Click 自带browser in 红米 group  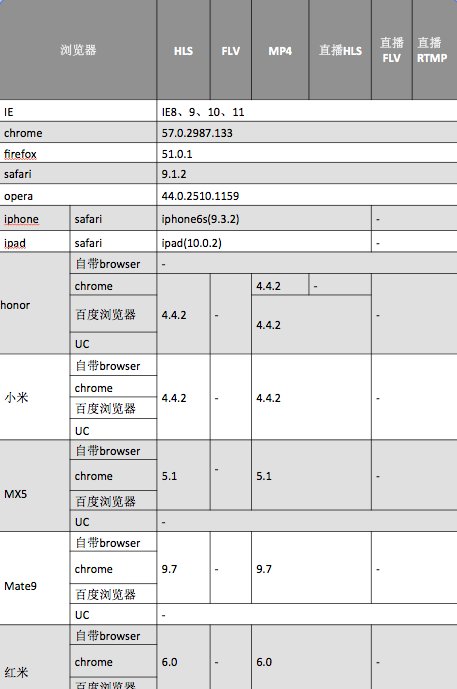113,635
